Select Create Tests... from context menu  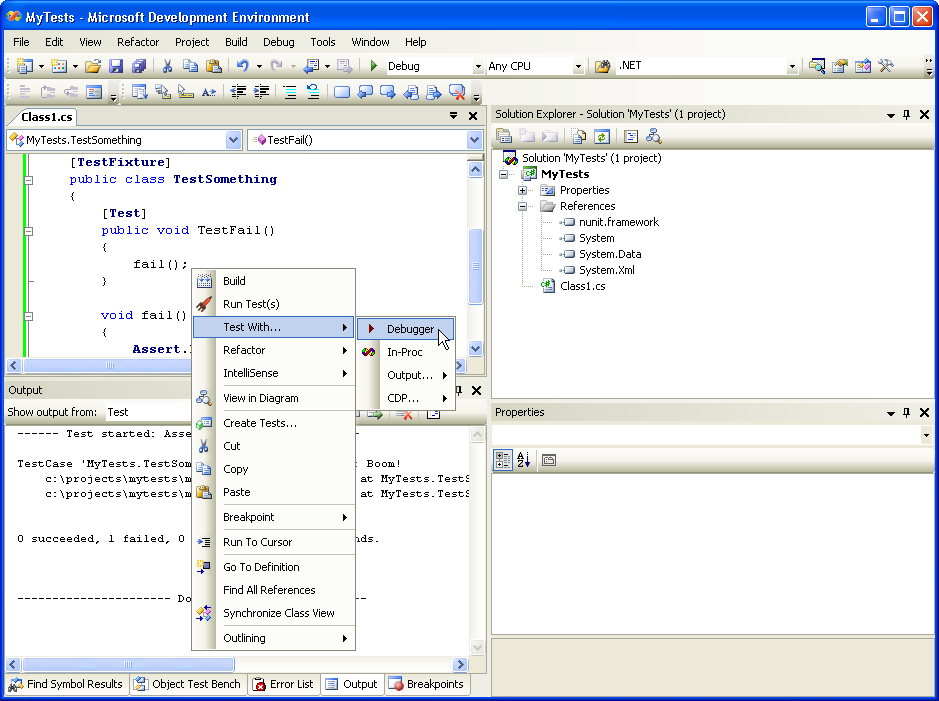point(274,423)
